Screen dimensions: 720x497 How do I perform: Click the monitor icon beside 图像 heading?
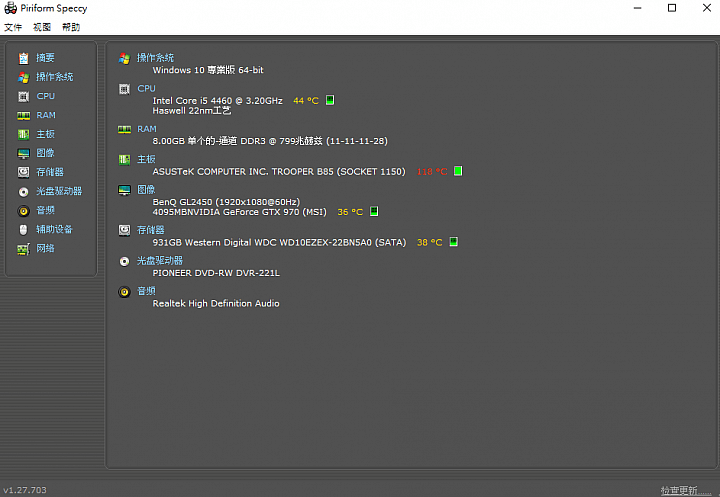pos(124,190)
